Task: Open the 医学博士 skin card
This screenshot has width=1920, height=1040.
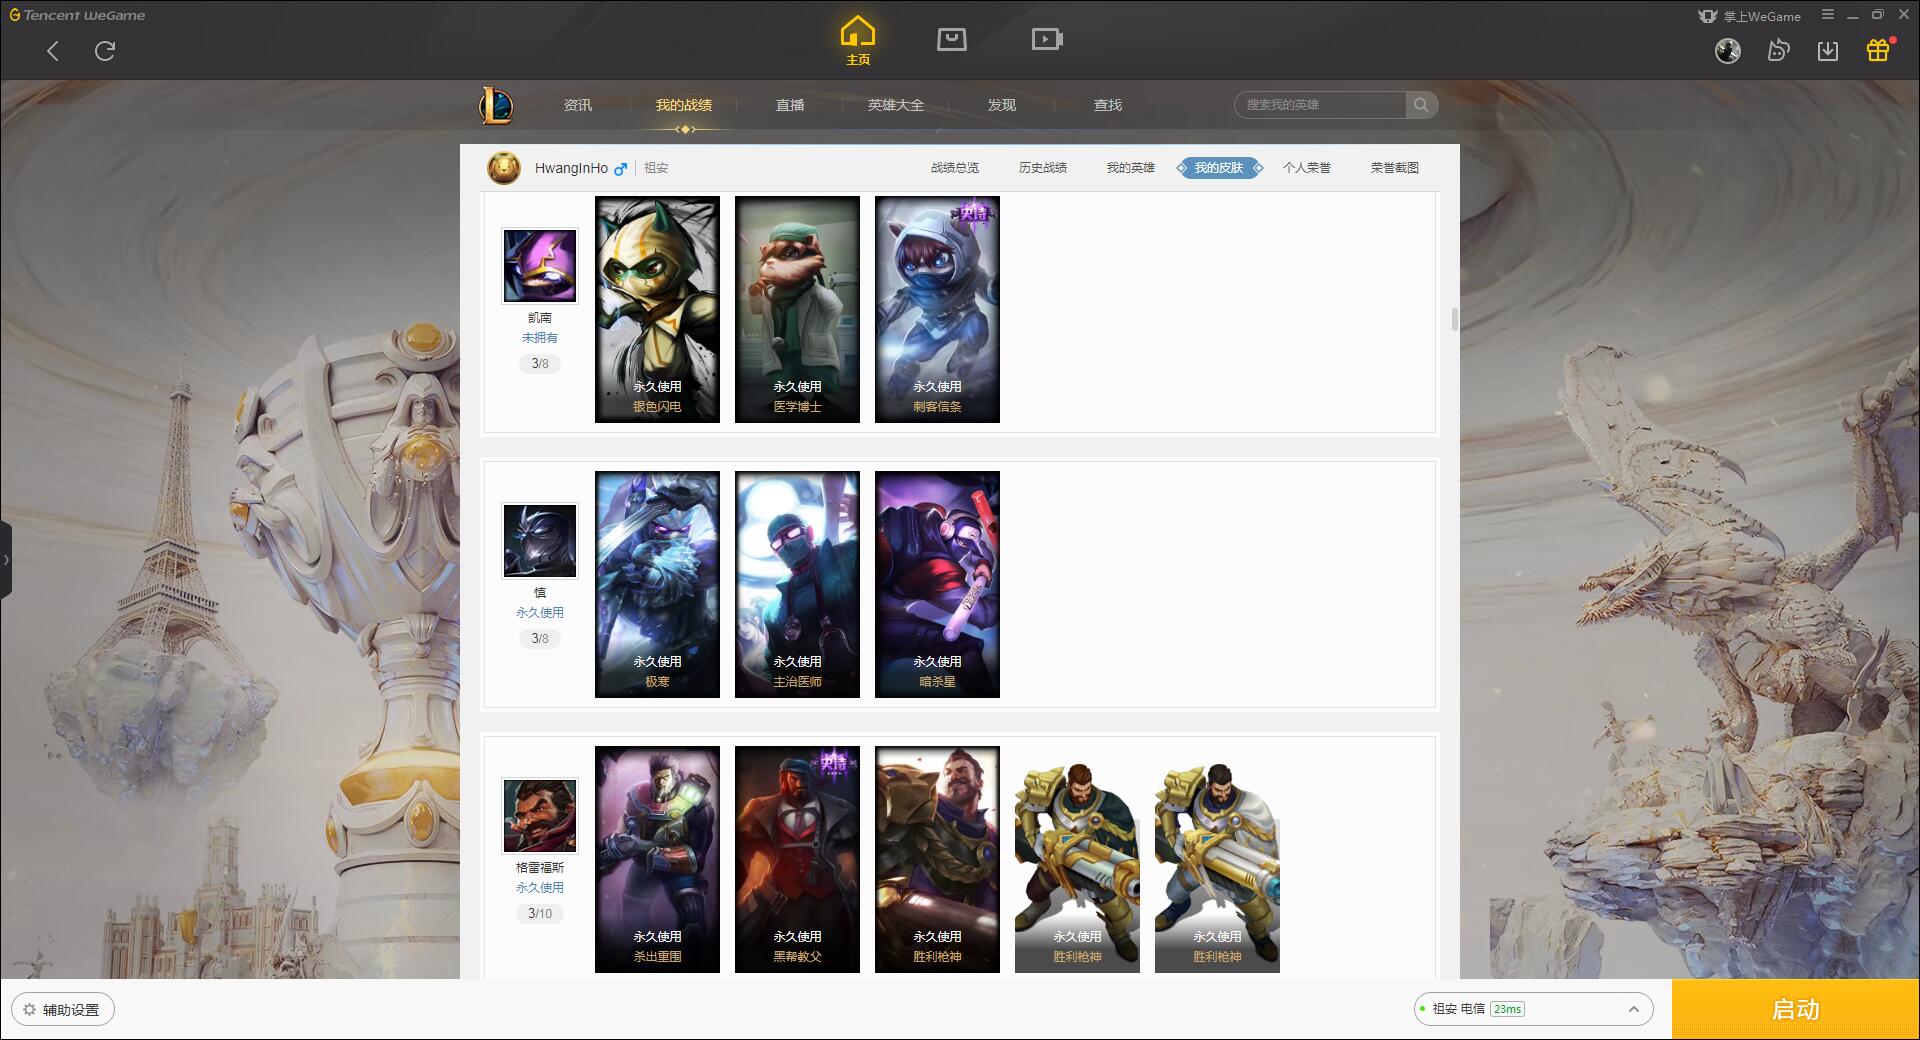Action: (797, 309)
